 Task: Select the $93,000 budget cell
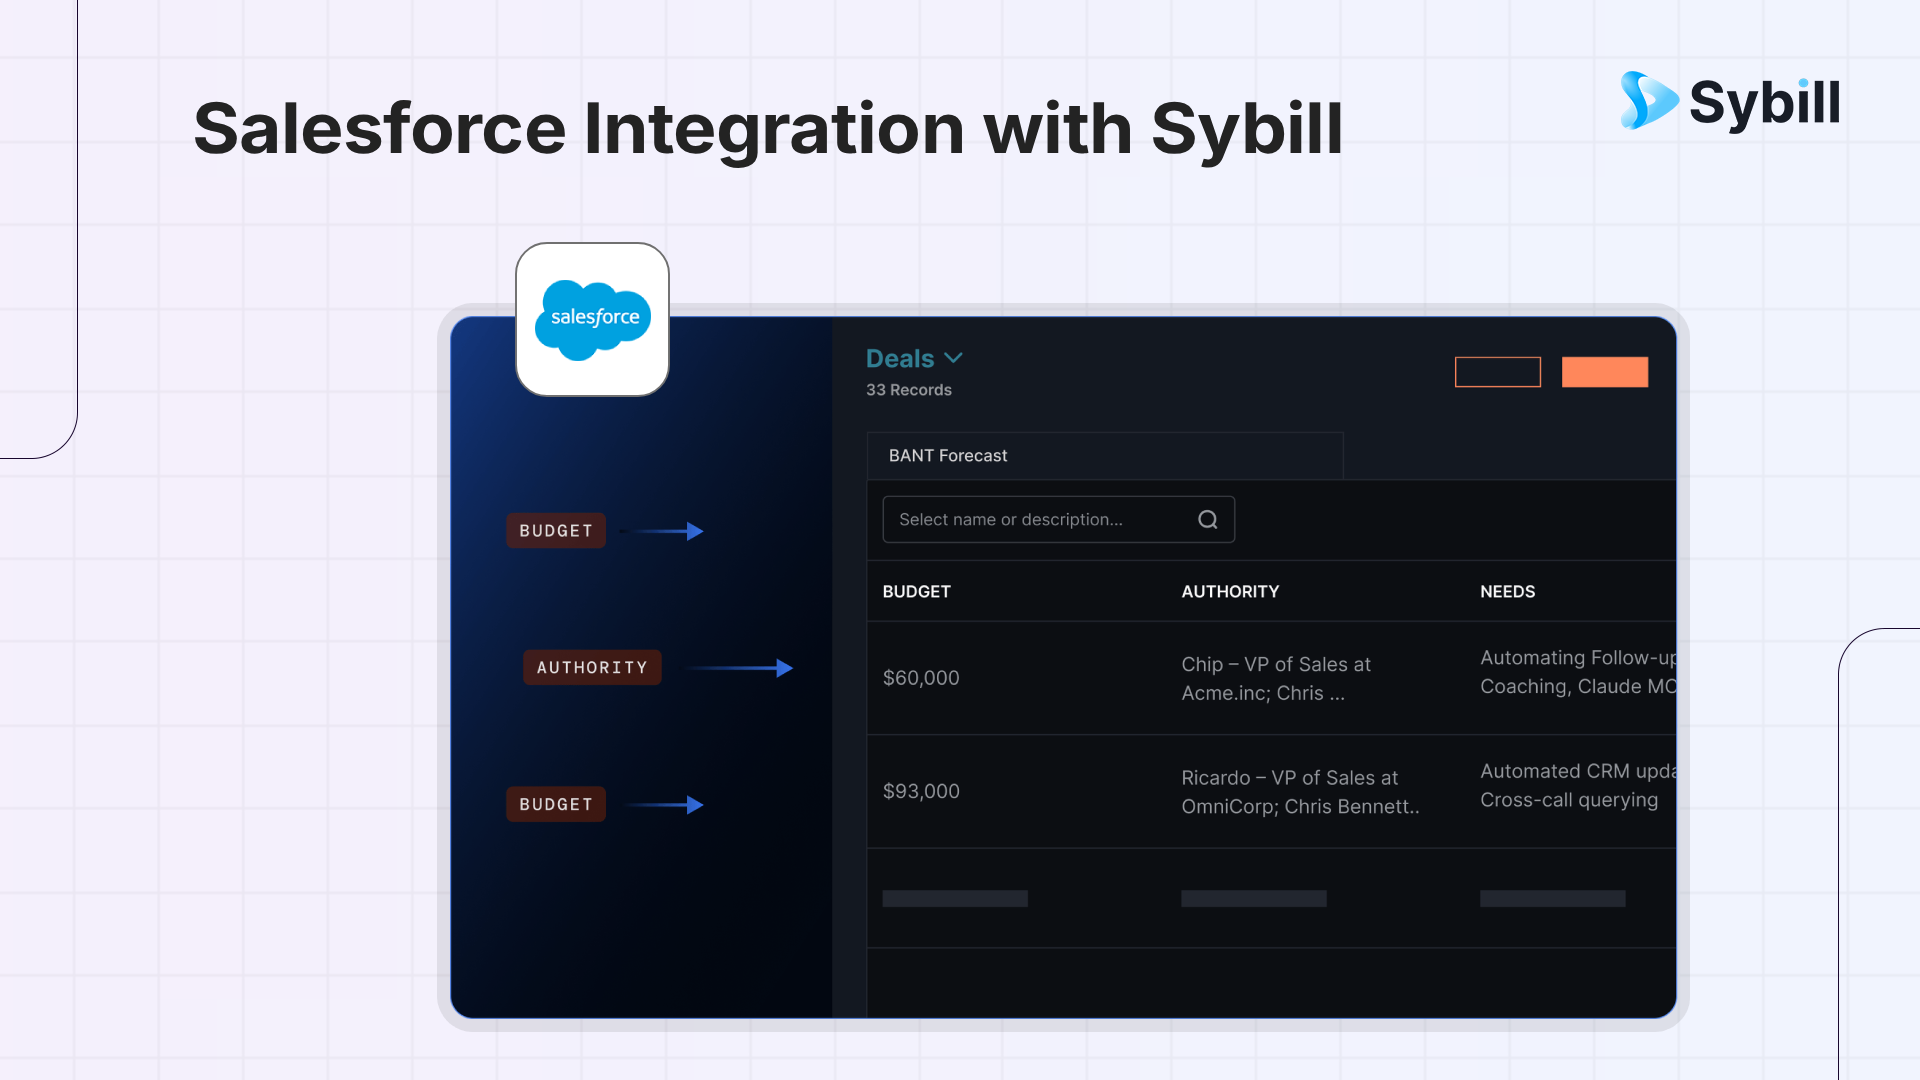point(921,791)
